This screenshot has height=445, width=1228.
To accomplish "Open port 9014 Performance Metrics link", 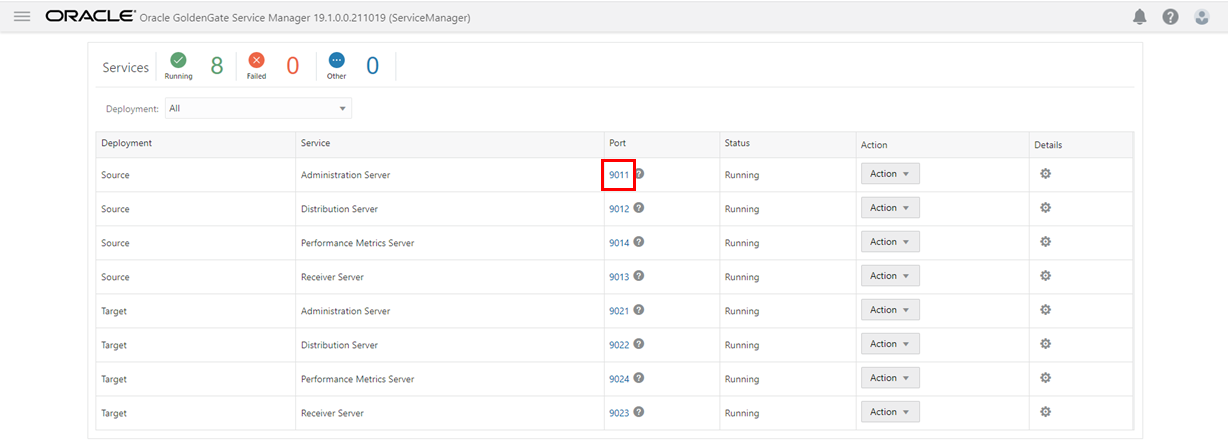I will pos(619,243).
